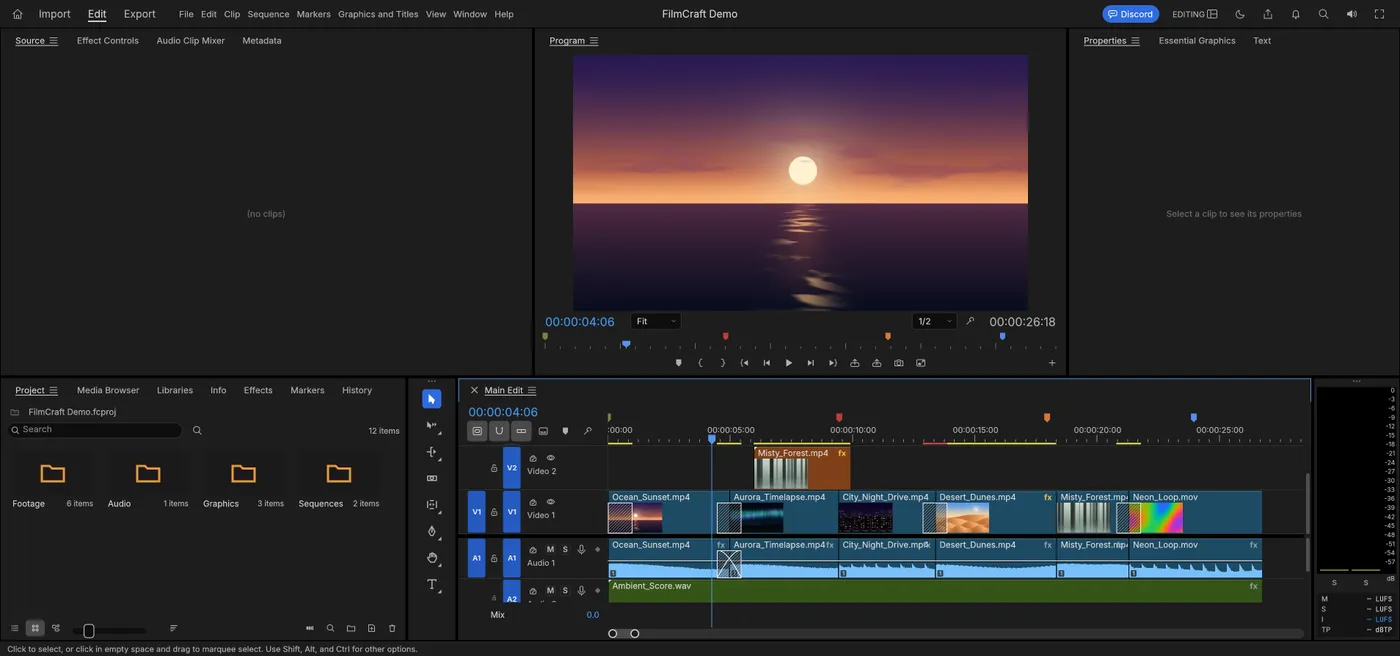
Task: Click the share icon in top bar
Action: [x=1267, y=14]
